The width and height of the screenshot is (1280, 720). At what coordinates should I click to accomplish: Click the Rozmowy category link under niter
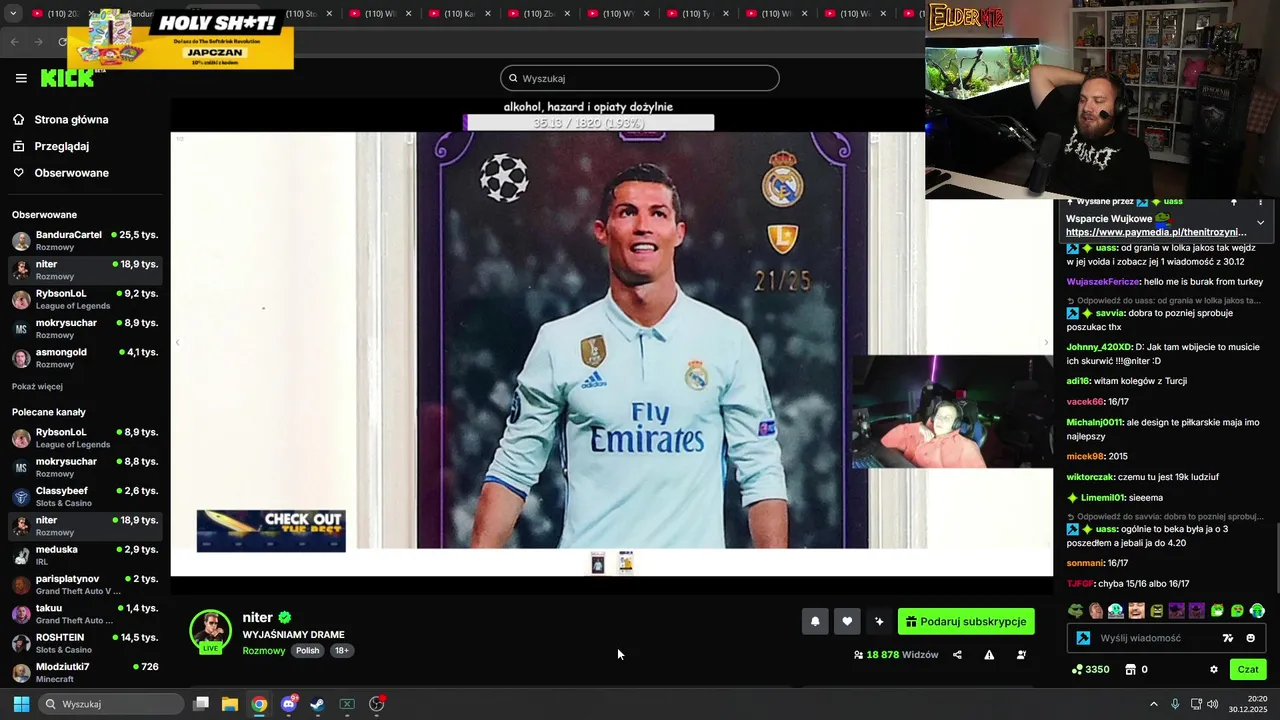tap(264, 651)
